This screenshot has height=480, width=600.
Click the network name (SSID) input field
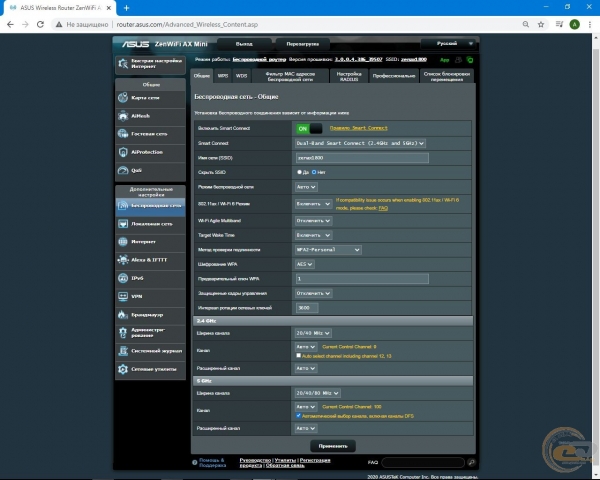[x=362, y=158]
